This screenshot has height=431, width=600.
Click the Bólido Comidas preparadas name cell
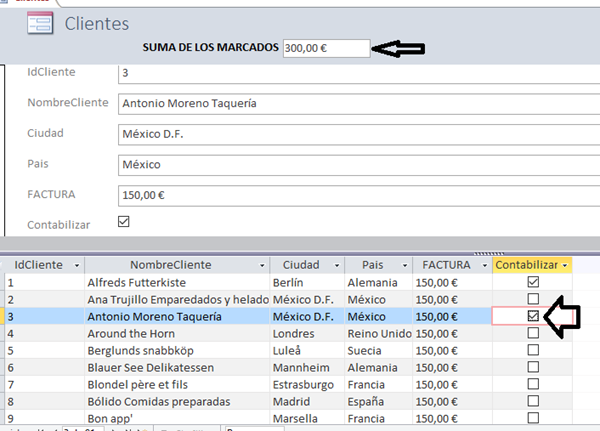176,401
